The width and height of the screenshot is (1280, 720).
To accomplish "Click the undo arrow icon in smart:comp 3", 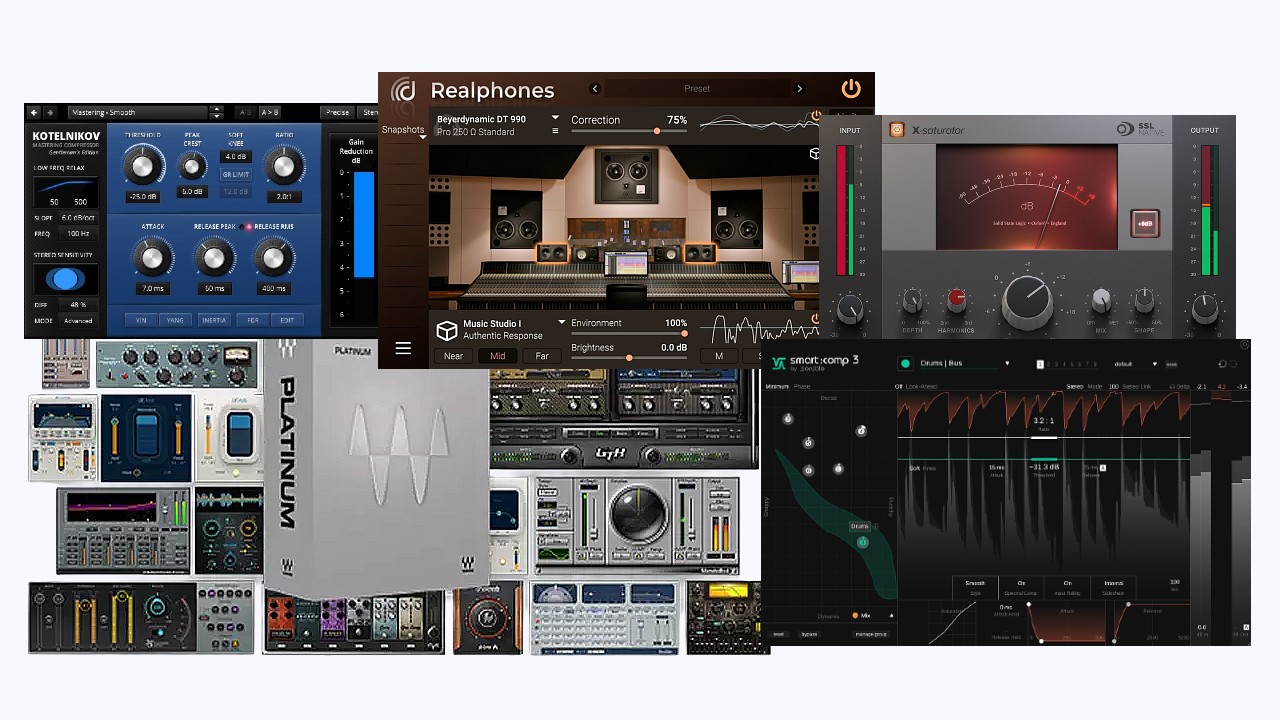I will (1222, 363).
